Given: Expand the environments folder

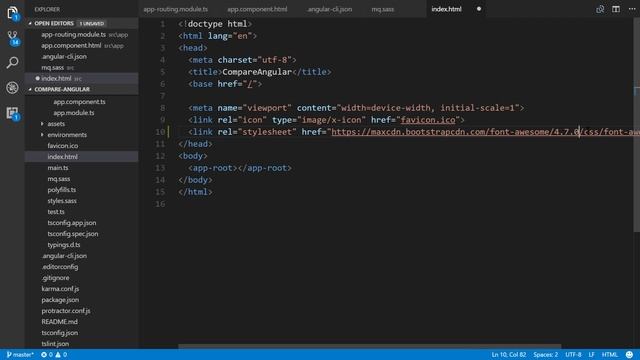Looking at the screenshot, I should point(42,135).
